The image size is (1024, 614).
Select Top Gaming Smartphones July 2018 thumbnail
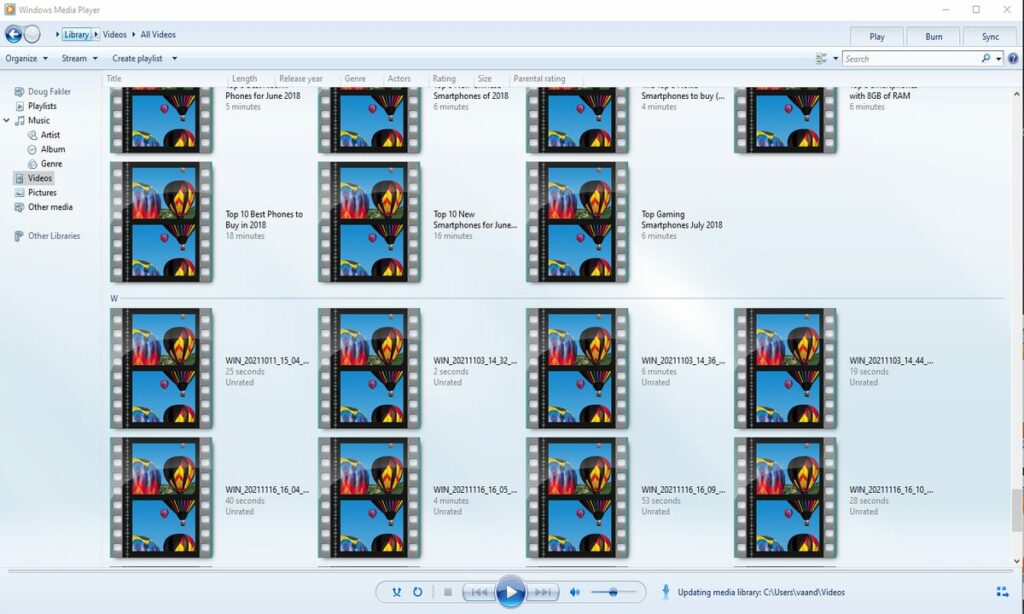(577, 222)
